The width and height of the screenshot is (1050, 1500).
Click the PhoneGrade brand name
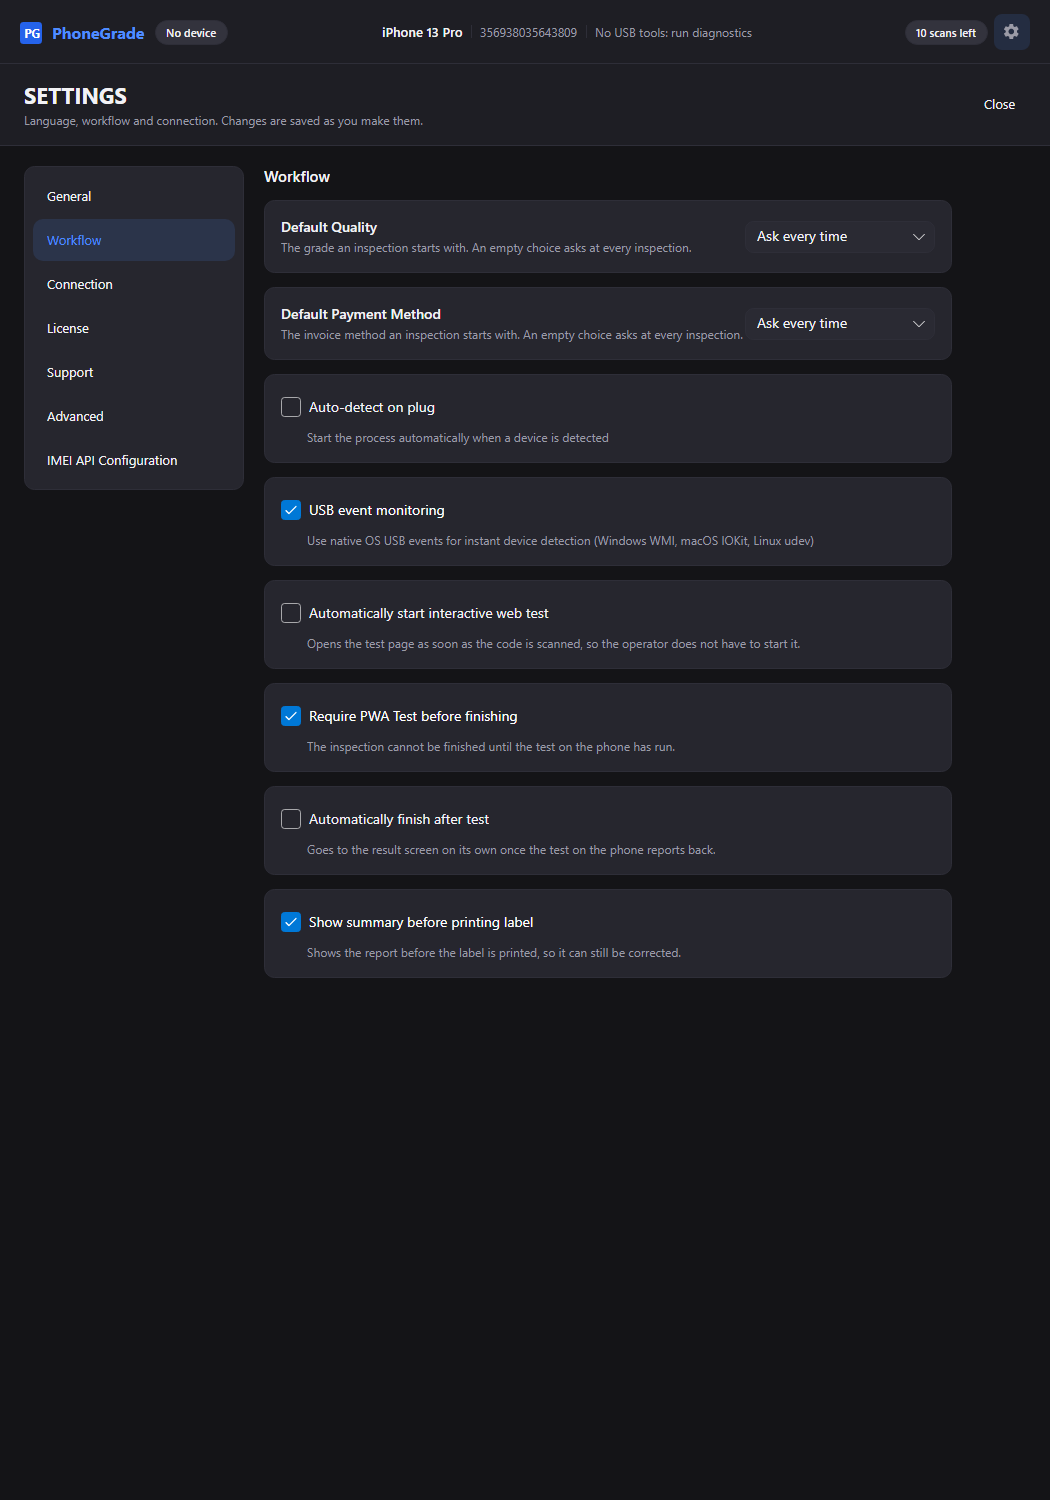click(98, 34)
